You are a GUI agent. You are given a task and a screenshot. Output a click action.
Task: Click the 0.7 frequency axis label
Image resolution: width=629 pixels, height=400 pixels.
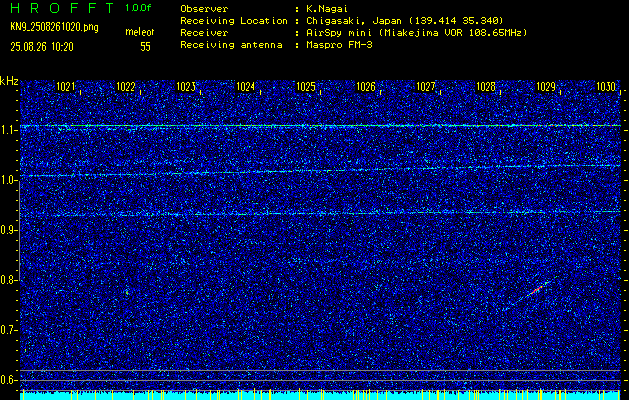tap(7, 330)
